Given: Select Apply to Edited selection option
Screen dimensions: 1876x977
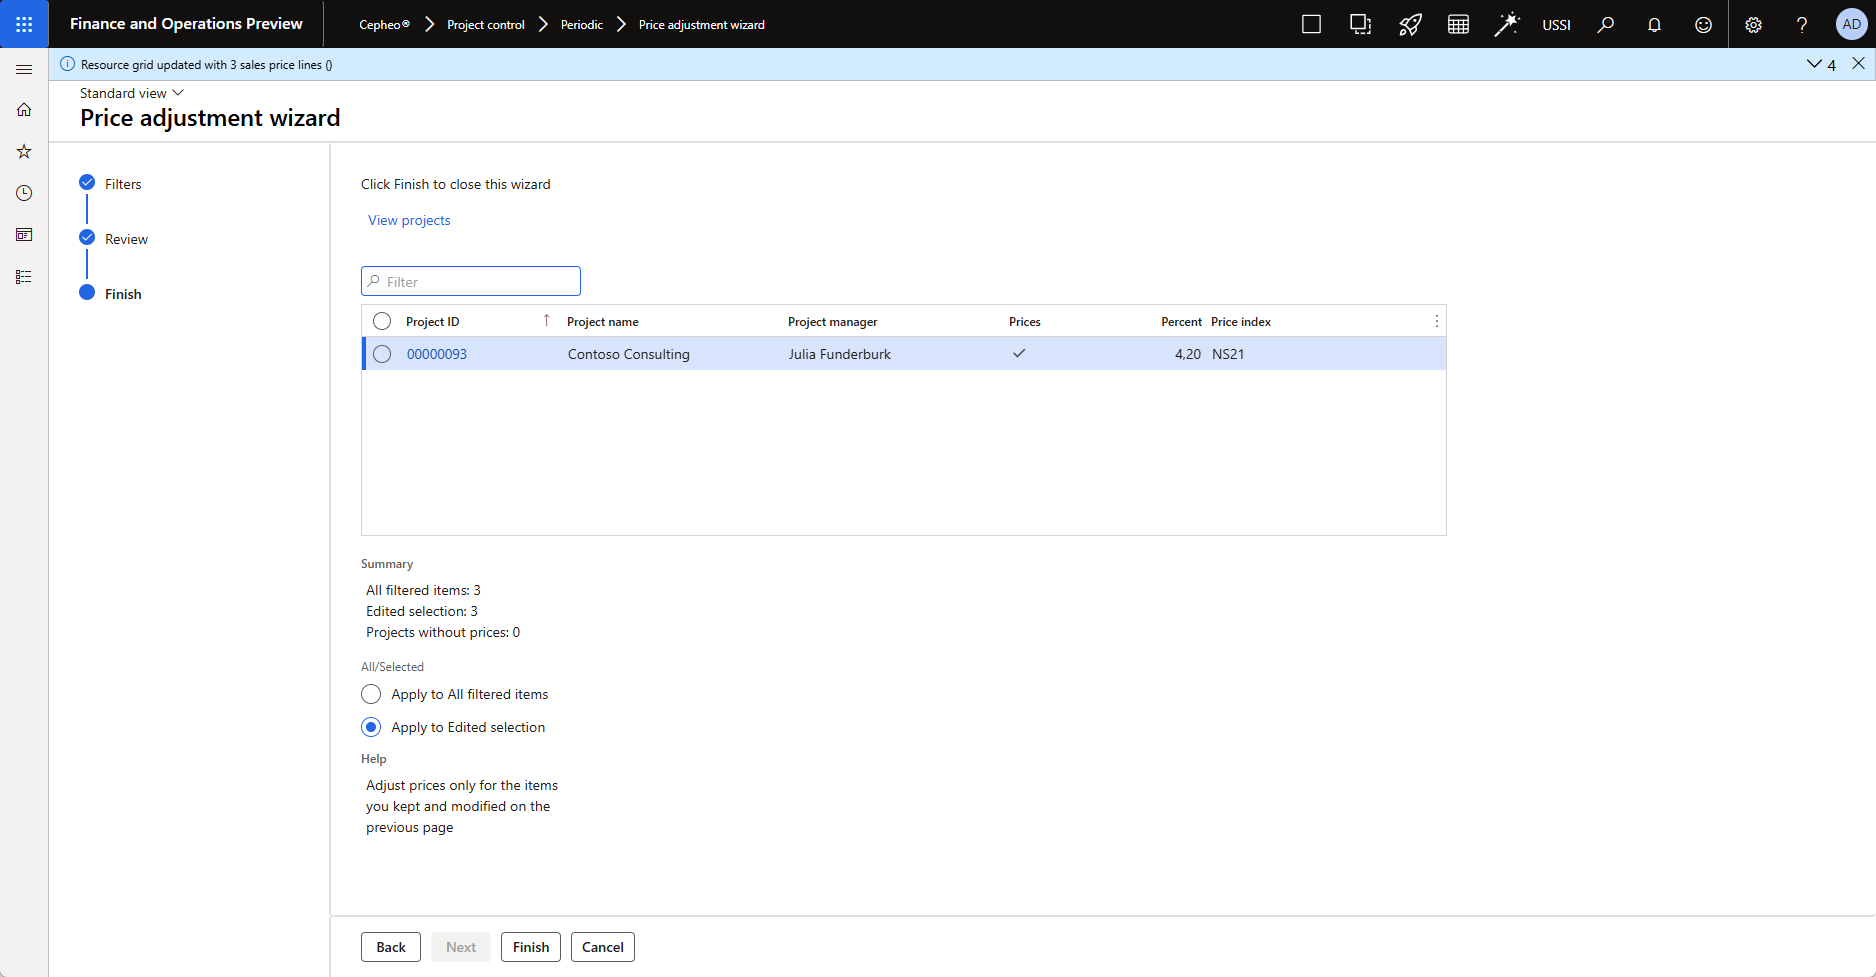Looking at the screenshot, I should (371, 727).
